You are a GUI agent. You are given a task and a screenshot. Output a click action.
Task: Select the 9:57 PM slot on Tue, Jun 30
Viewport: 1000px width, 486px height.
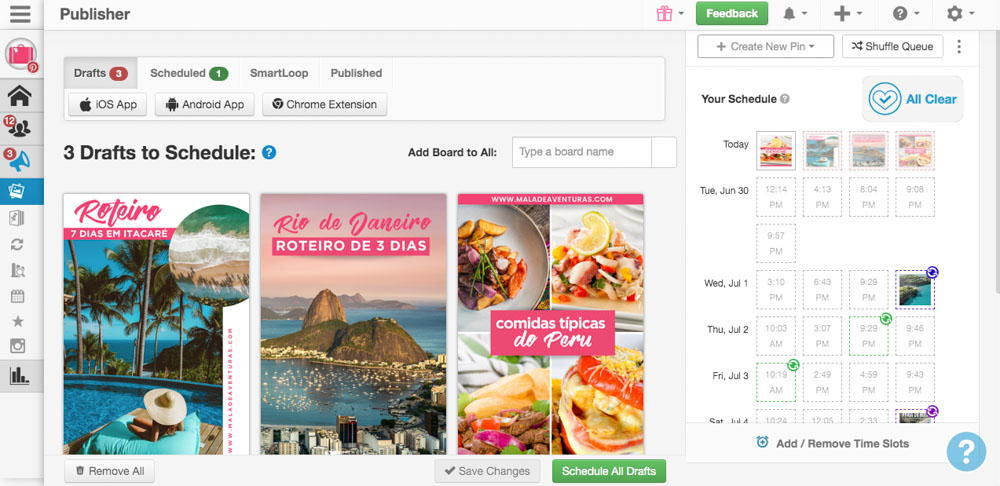[776, 243]
